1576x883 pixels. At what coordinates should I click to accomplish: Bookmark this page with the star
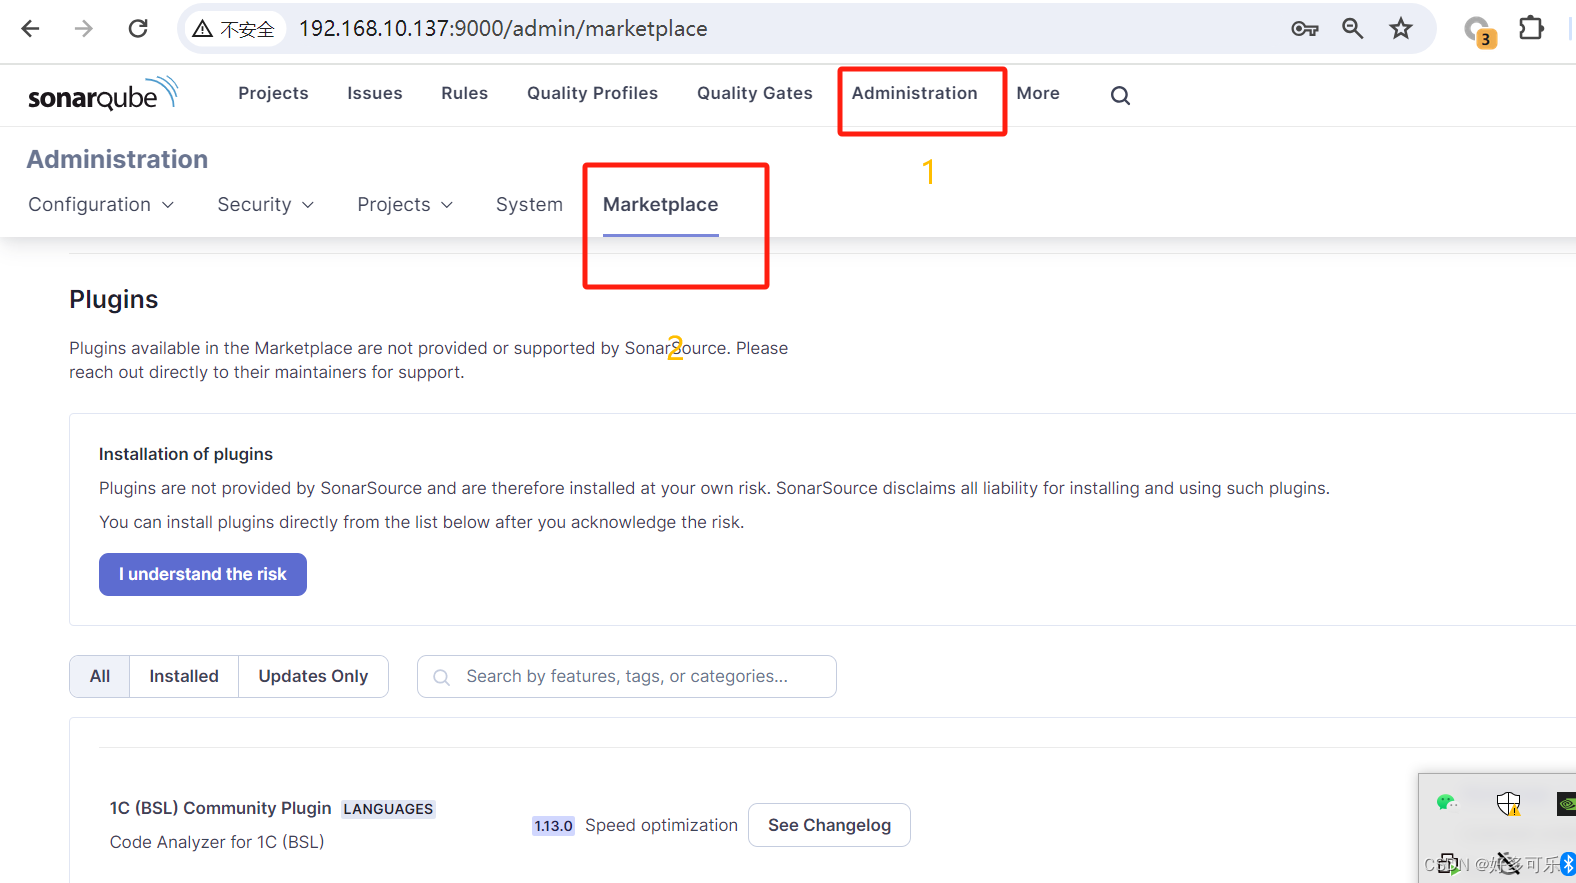click(1401, 28)
